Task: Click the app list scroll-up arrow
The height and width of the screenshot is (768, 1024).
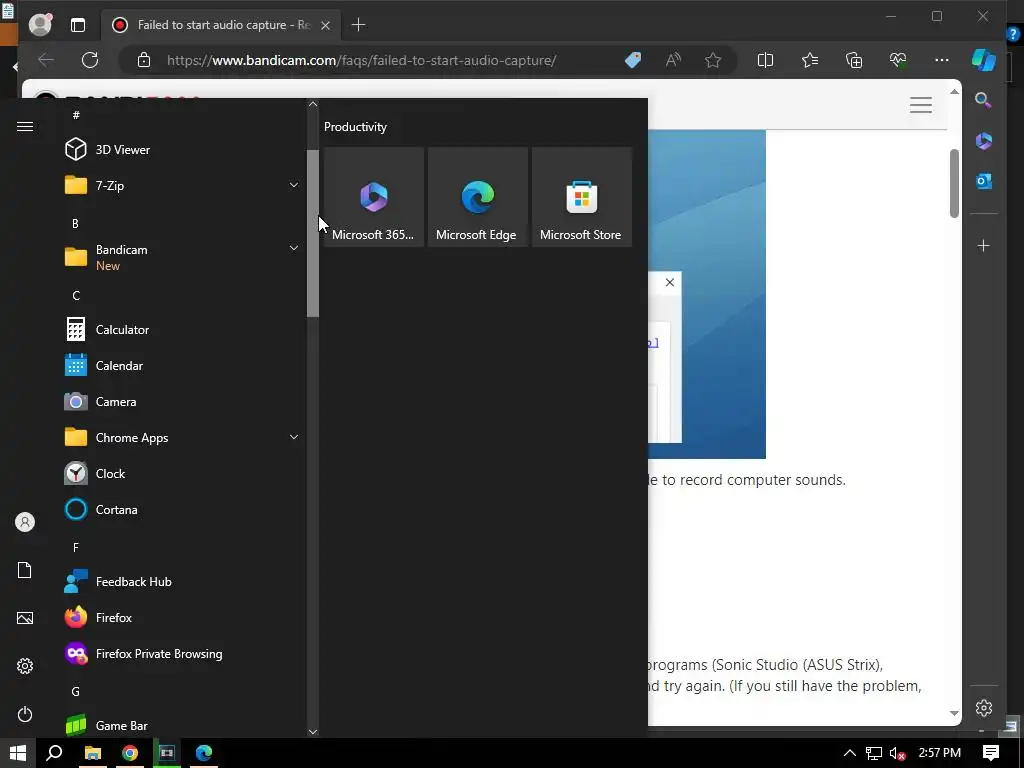Action: [313, 104]
